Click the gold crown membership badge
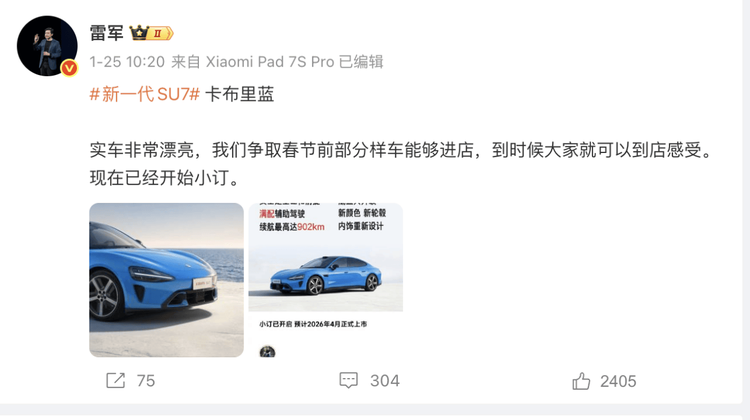750x420 pixels. pos(151,33)
